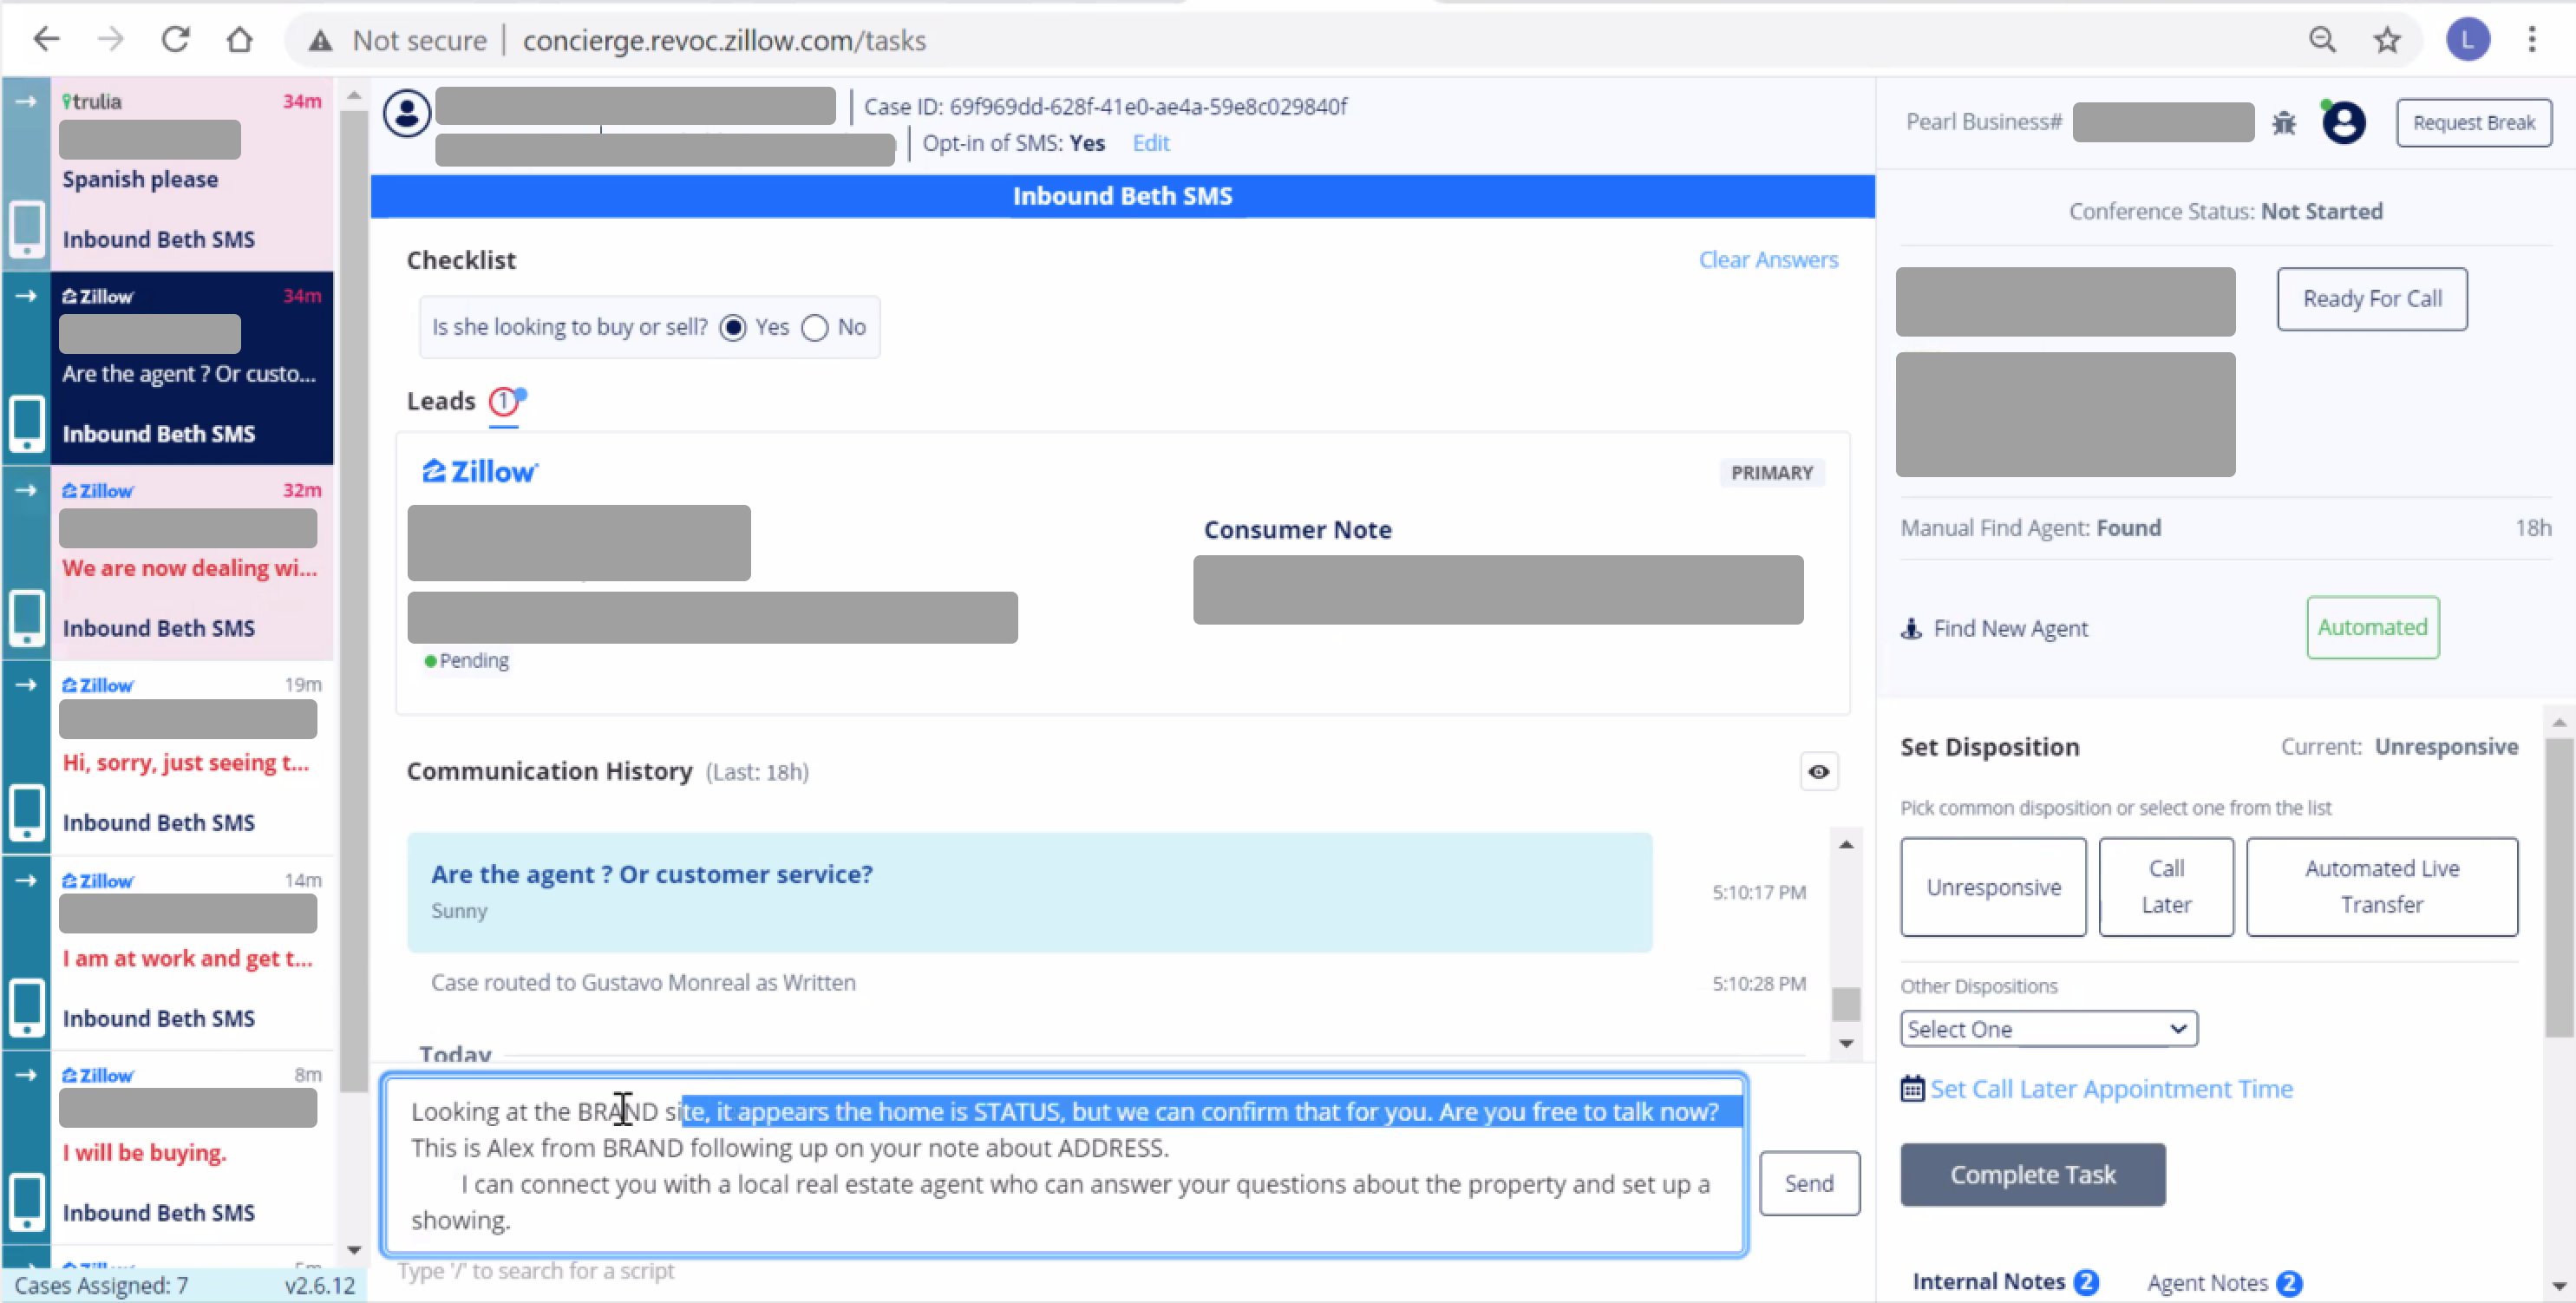Screen dimensions: 2576x1303
Task: Open the Internal Notes tab
Action: [x=2005, y=1281]
